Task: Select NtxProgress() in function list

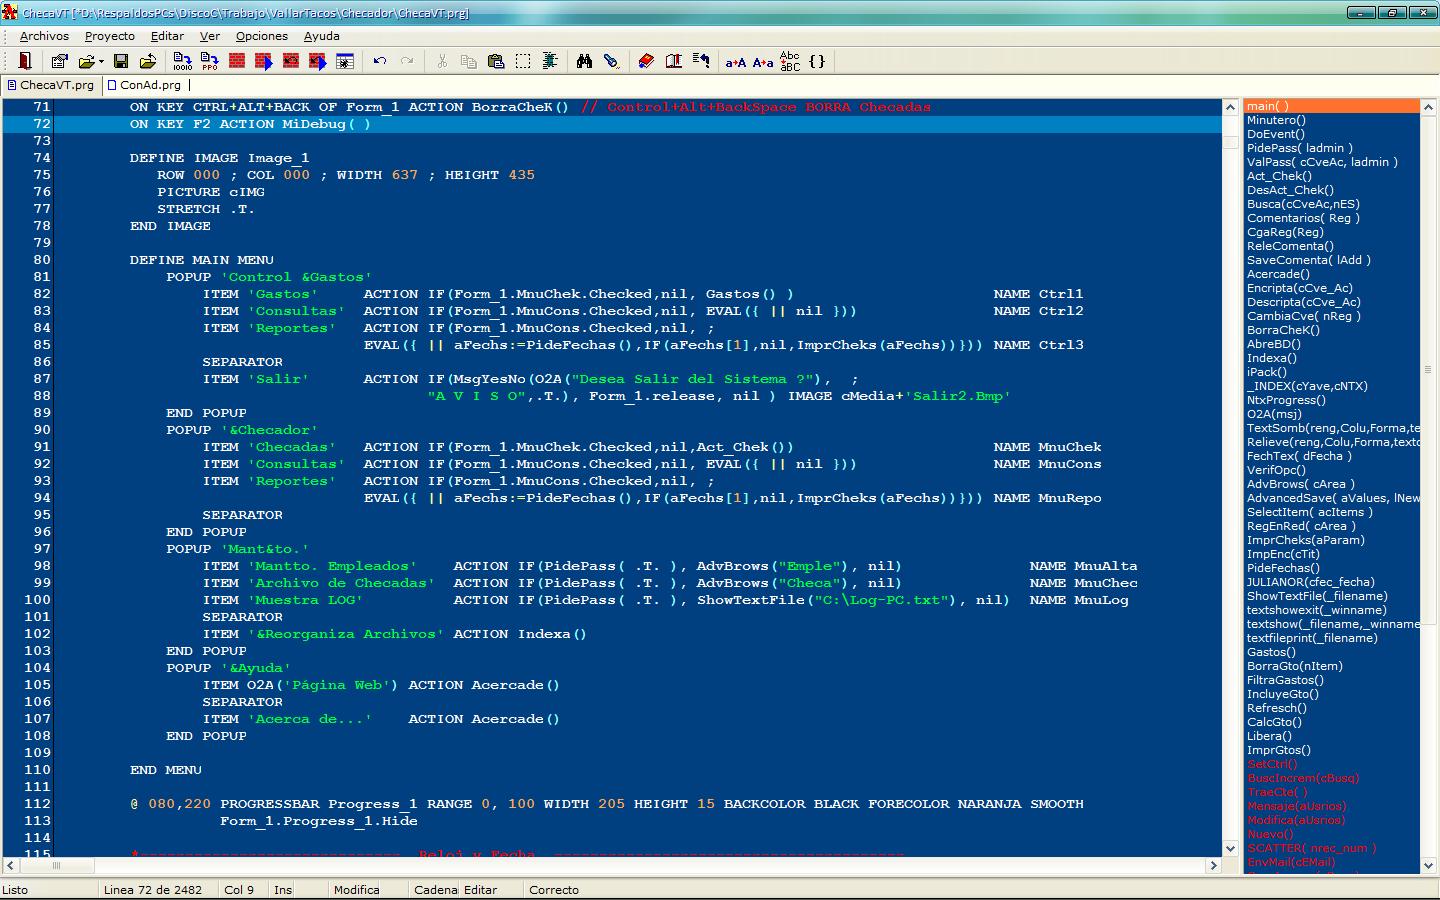Action: click(x=1286, y=400)
